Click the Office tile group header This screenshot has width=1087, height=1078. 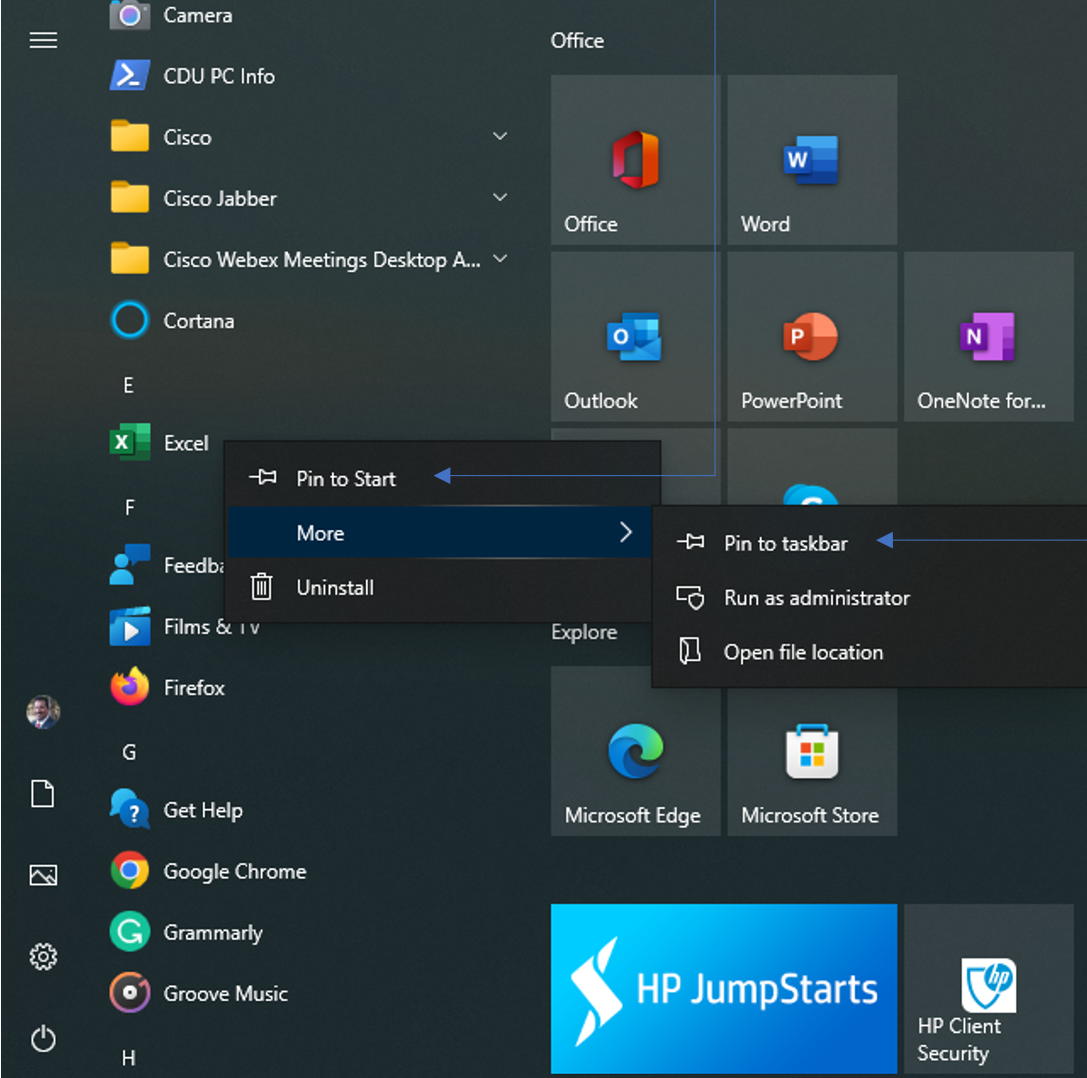coord(577,40)
